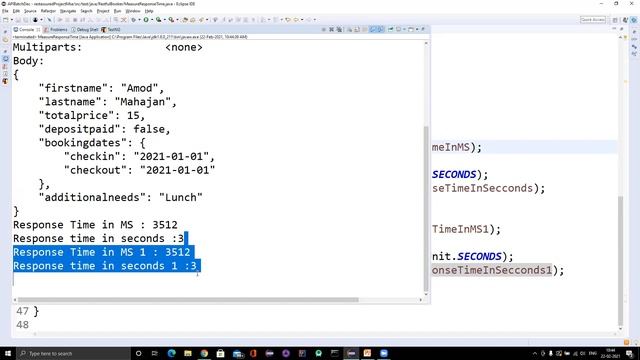Click the highlighted 'Response Time in MS 1 : 3512' line
Image resolution: width=640 pixels, height=360 pixels.
[102, 252]
